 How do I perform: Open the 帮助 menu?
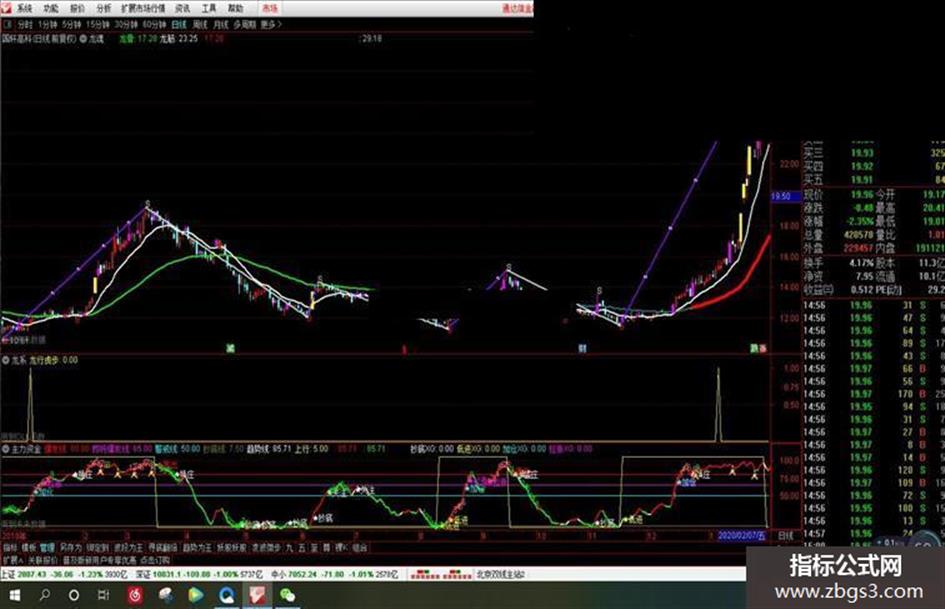coord(235,8)
